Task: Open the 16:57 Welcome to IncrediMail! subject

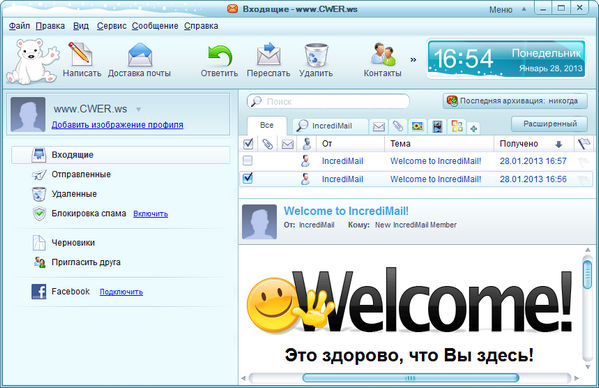Action: (x=435, y=161)
